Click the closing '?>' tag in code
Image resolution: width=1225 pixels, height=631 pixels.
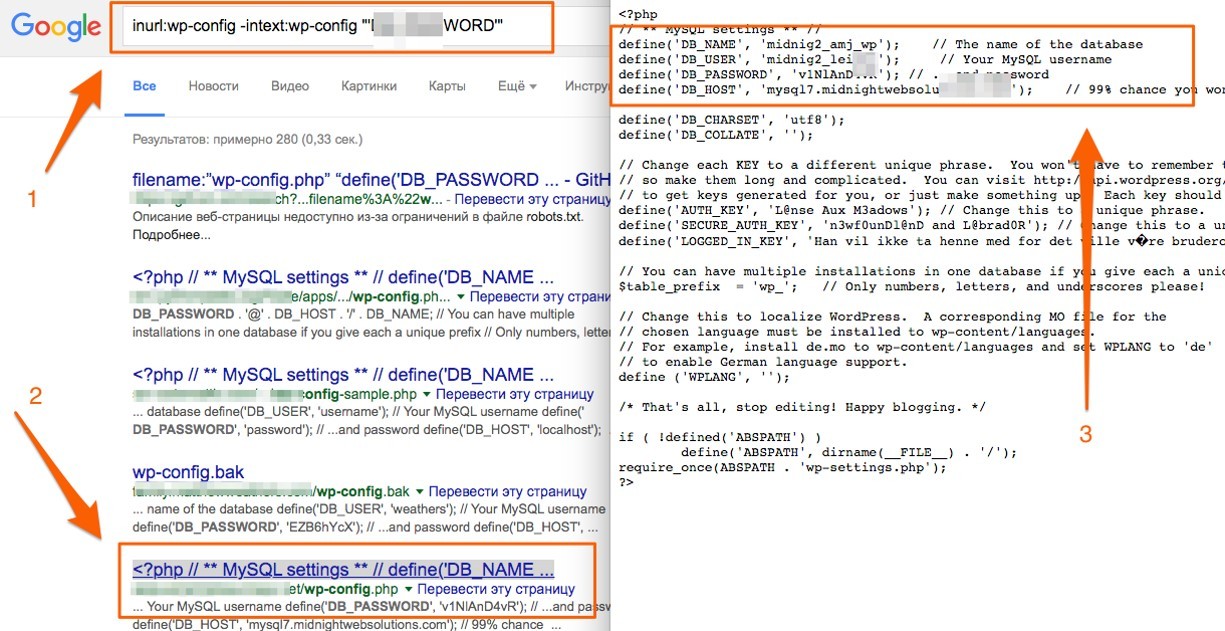point(625,482)
